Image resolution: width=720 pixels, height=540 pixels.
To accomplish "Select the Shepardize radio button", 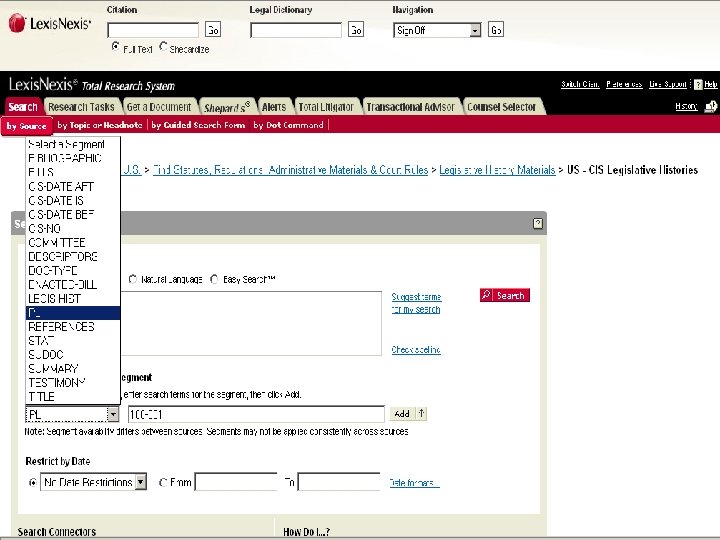I will pos(163,47).
